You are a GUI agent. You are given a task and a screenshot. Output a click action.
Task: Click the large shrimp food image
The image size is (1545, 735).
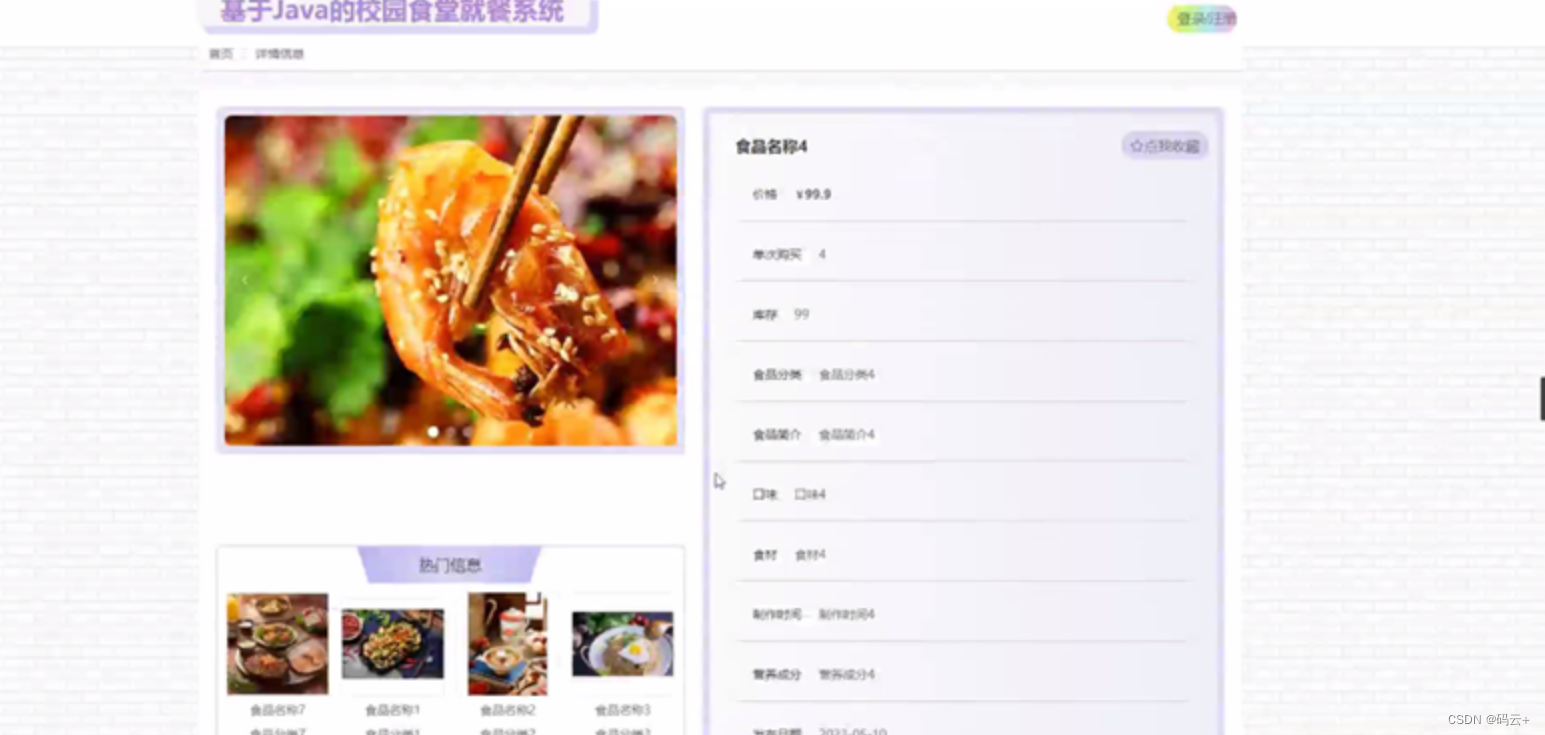click(451, 280)
